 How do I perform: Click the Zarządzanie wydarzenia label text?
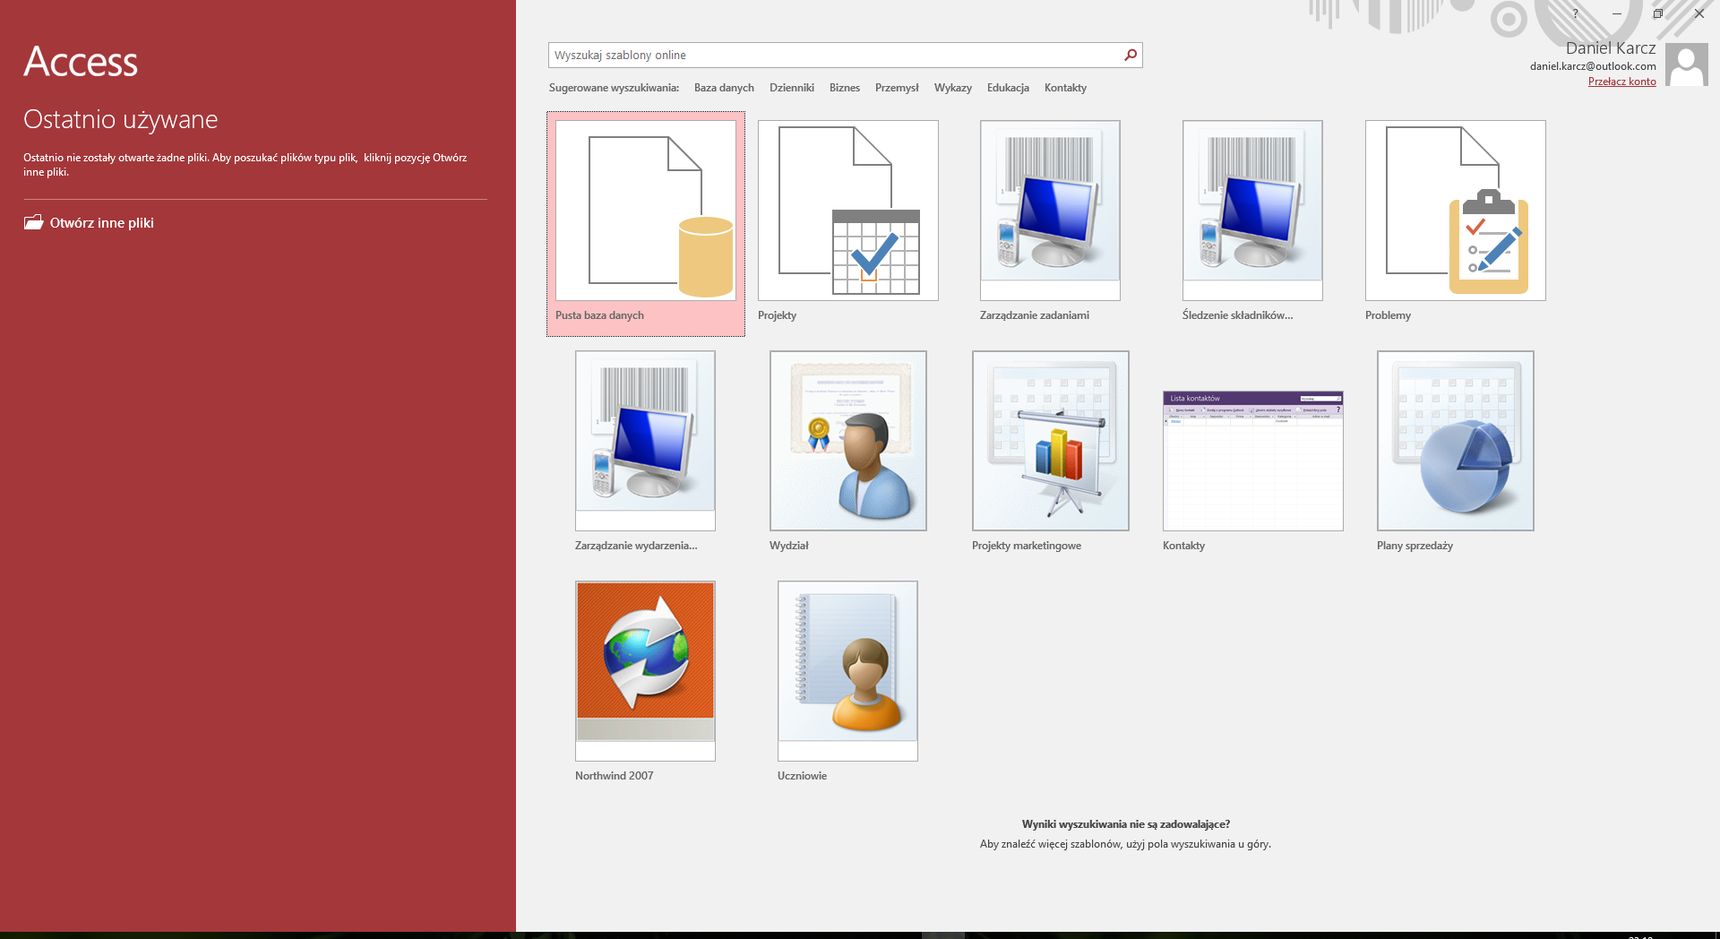tap(636, 546)
